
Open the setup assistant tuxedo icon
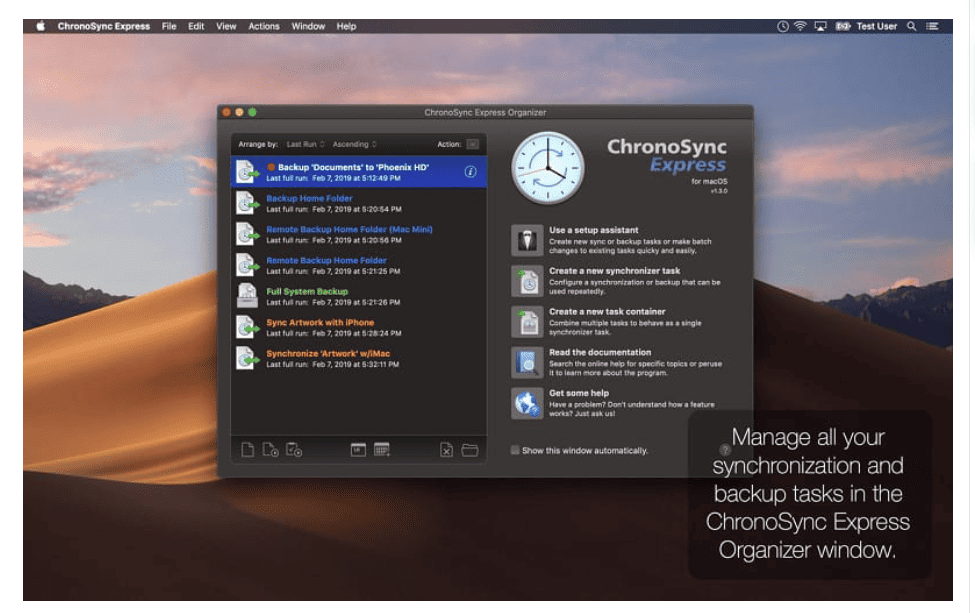[x=527, y=240]
